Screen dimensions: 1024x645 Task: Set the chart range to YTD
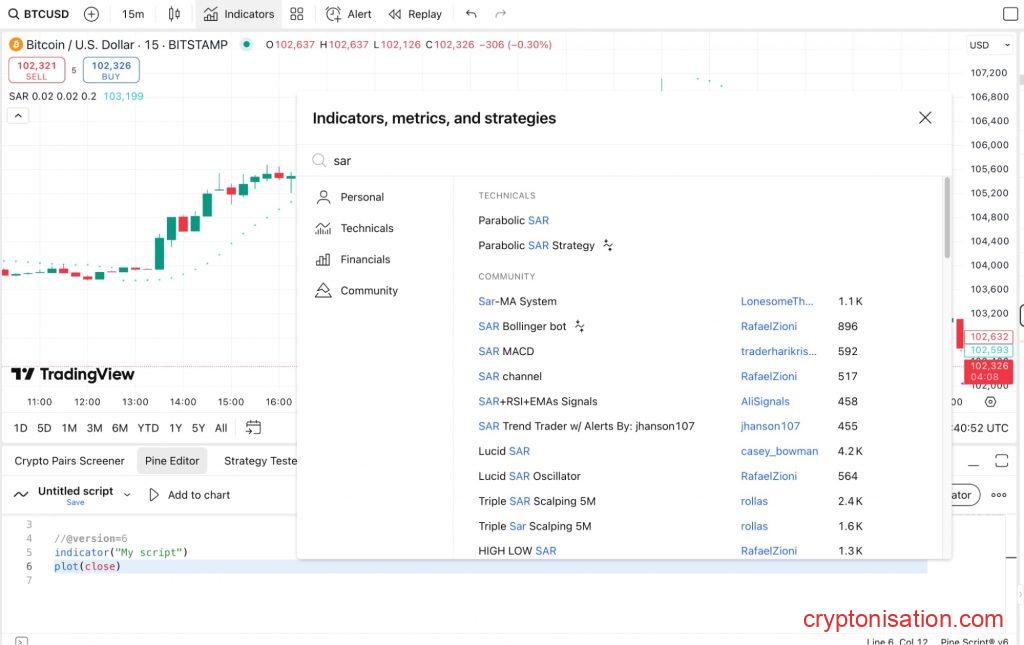tap(148, 428)
